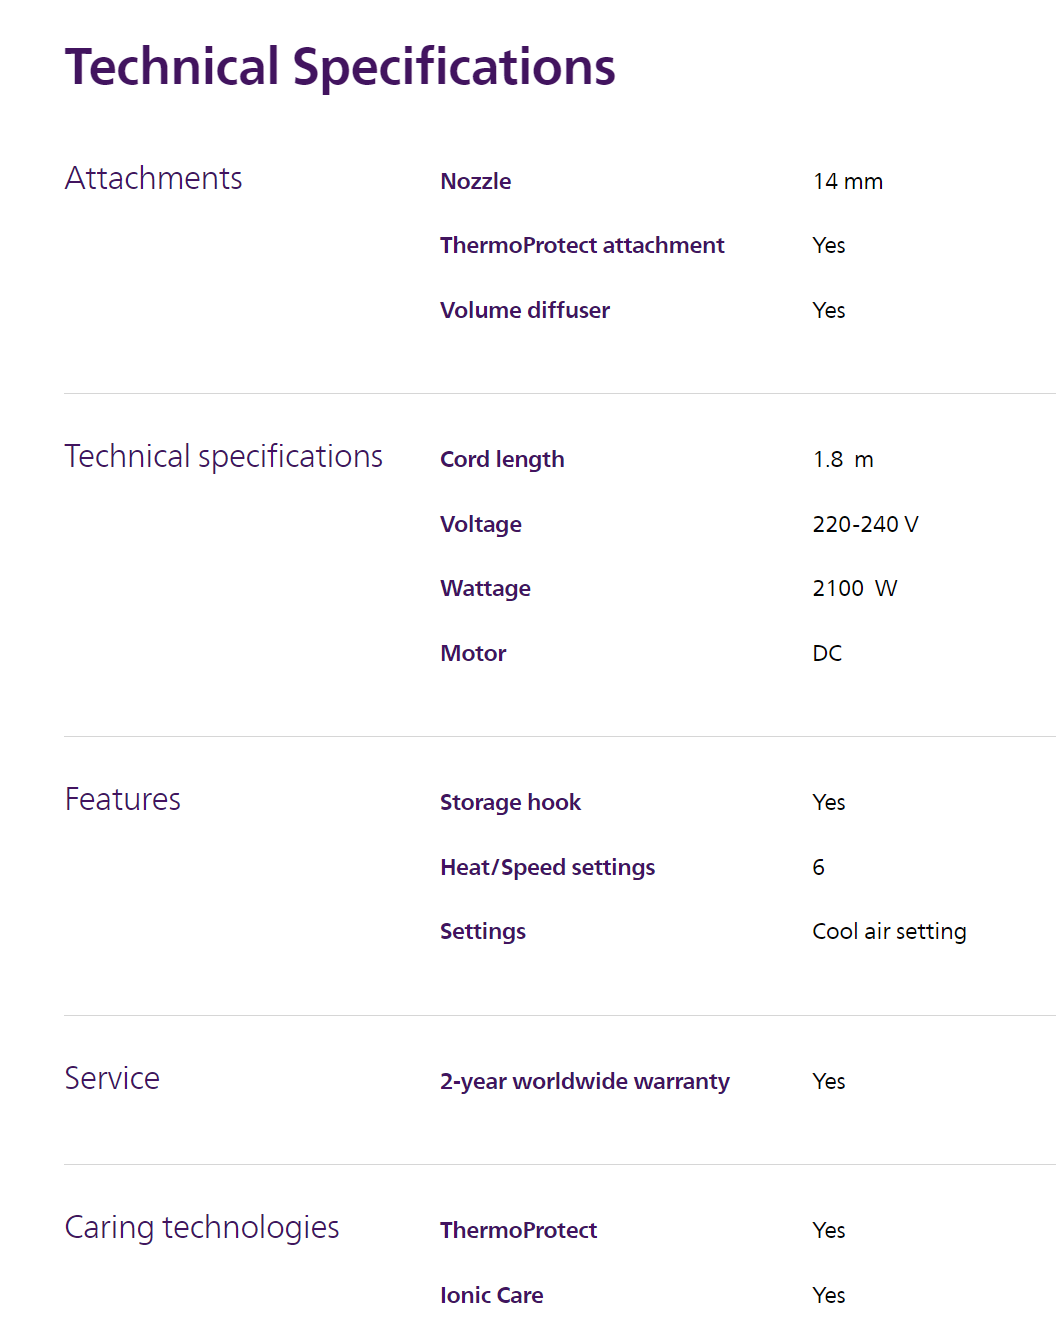Click the Volume diffuser label
This screenshot has width=1056, height=1339.
coord(524,310)
